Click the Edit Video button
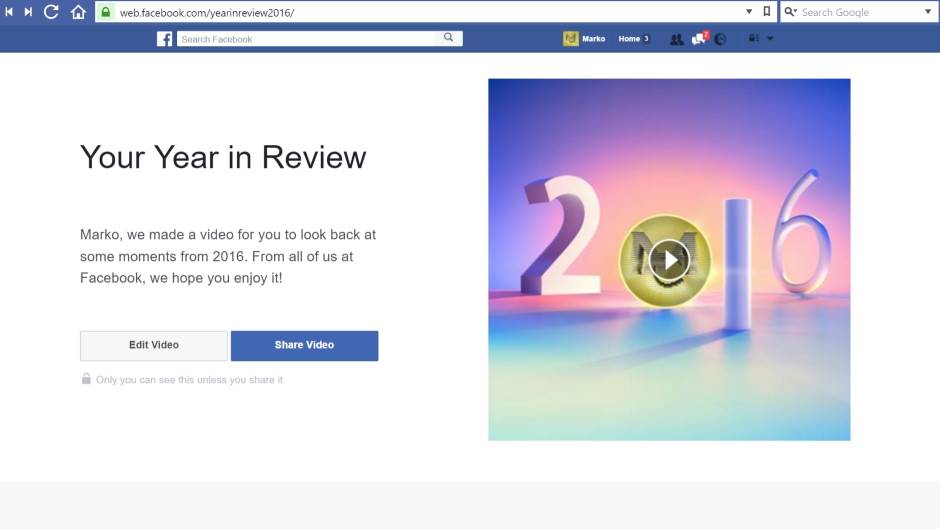This screenshot has width=940, height=529. [154, 345]
